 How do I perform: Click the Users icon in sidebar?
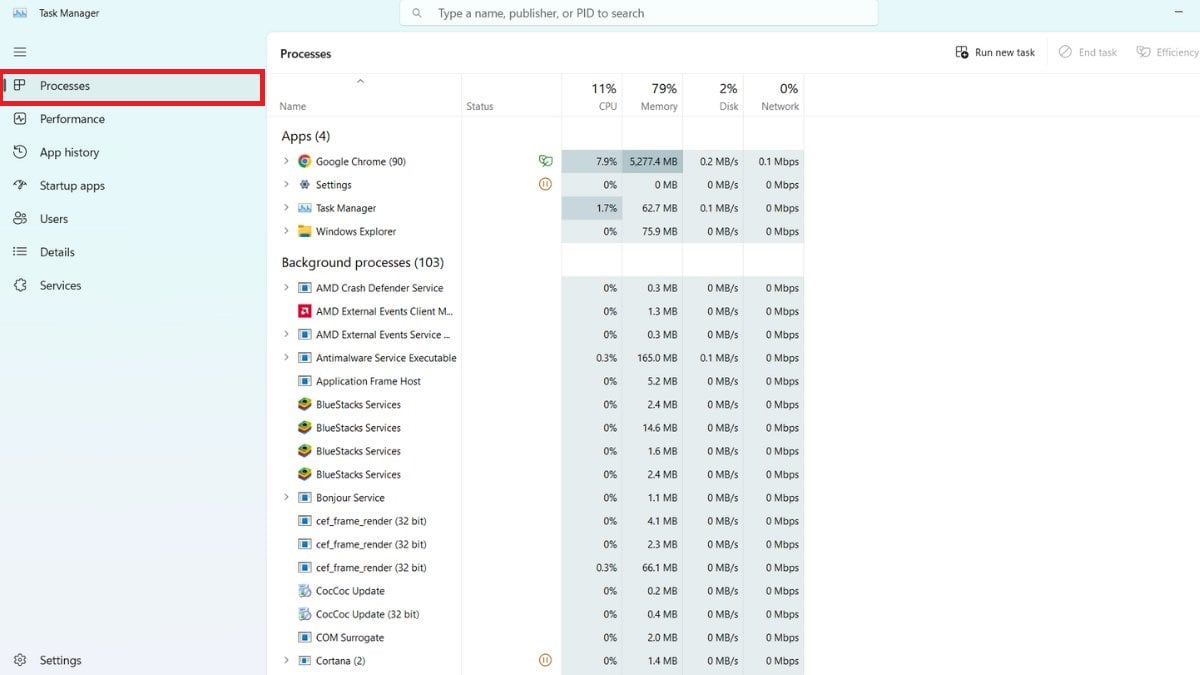(20, 218)
